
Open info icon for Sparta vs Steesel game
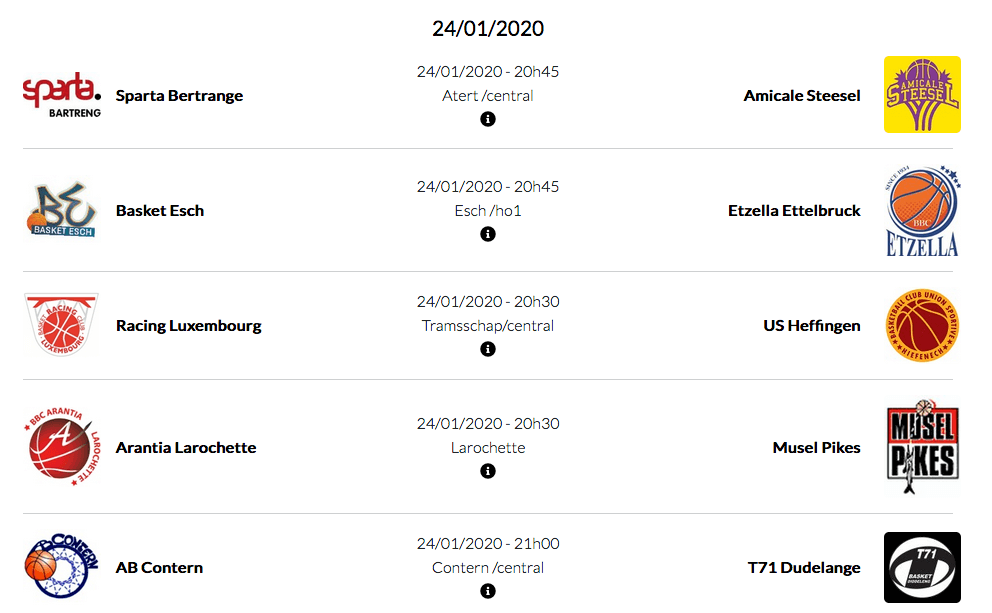pos(488,119)
